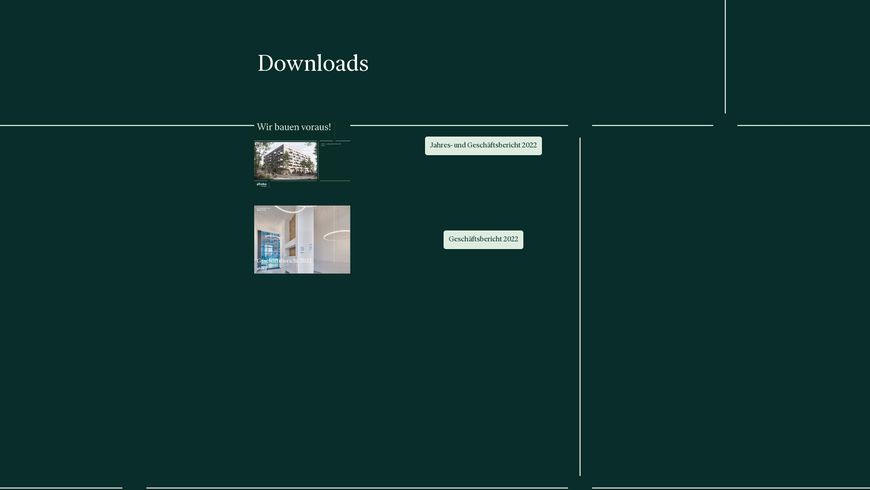
Task: Click the small logo beneath the building photo
Action: 262,184
